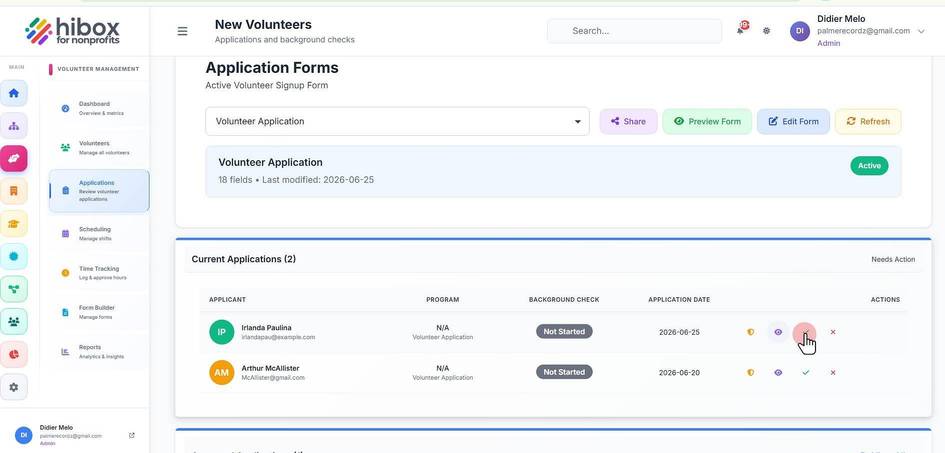This screenshot has width=945, height=453.
Task: Expand the Didier Melo account chevron
Action: (921, 32)
